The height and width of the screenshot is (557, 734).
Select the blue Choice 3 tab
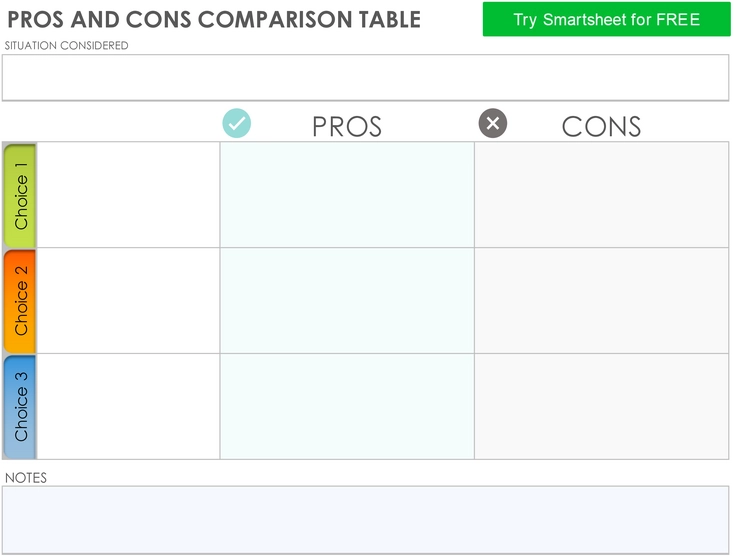click(x=20, y=407)
